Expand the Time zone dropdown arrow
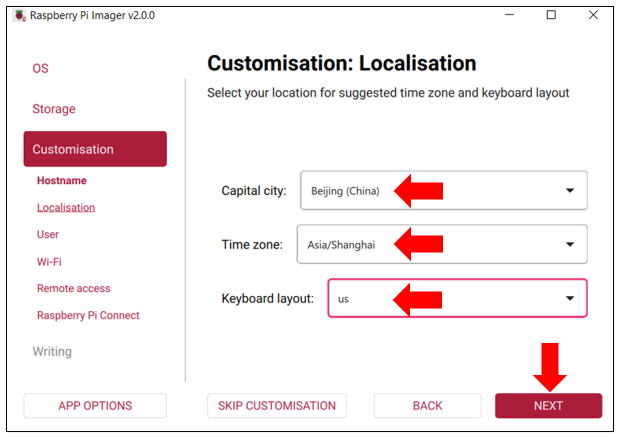This screenshot has height=437, width=618. tap(570, 245)
